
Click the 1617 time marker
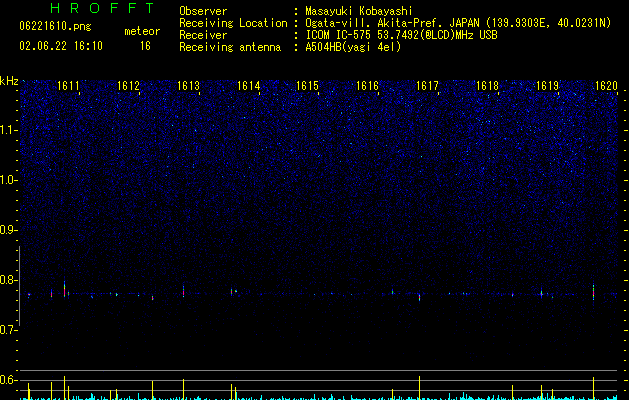427,86
